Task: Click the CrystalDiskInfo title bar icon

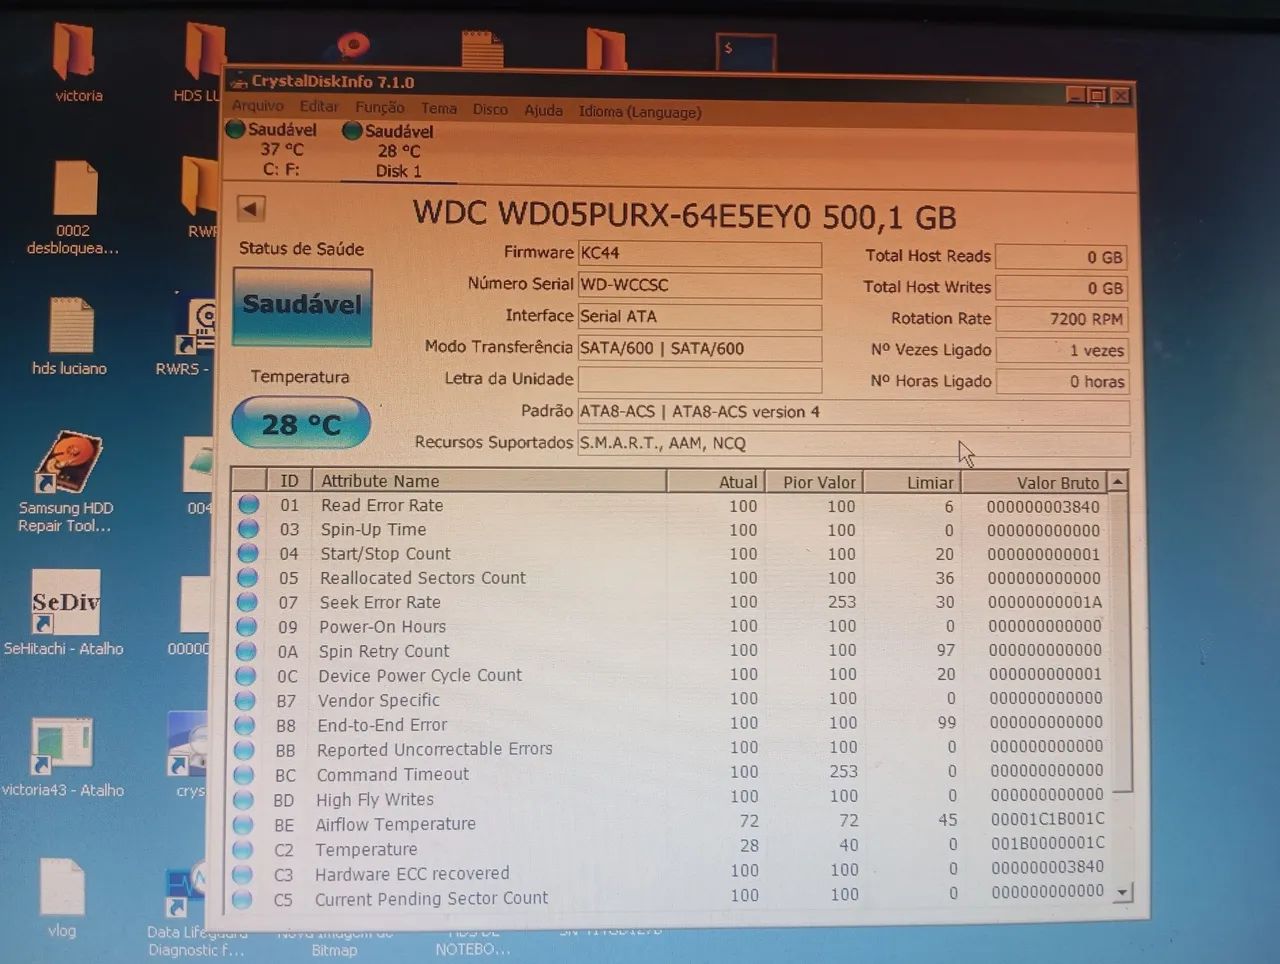Action: [239, 81]
